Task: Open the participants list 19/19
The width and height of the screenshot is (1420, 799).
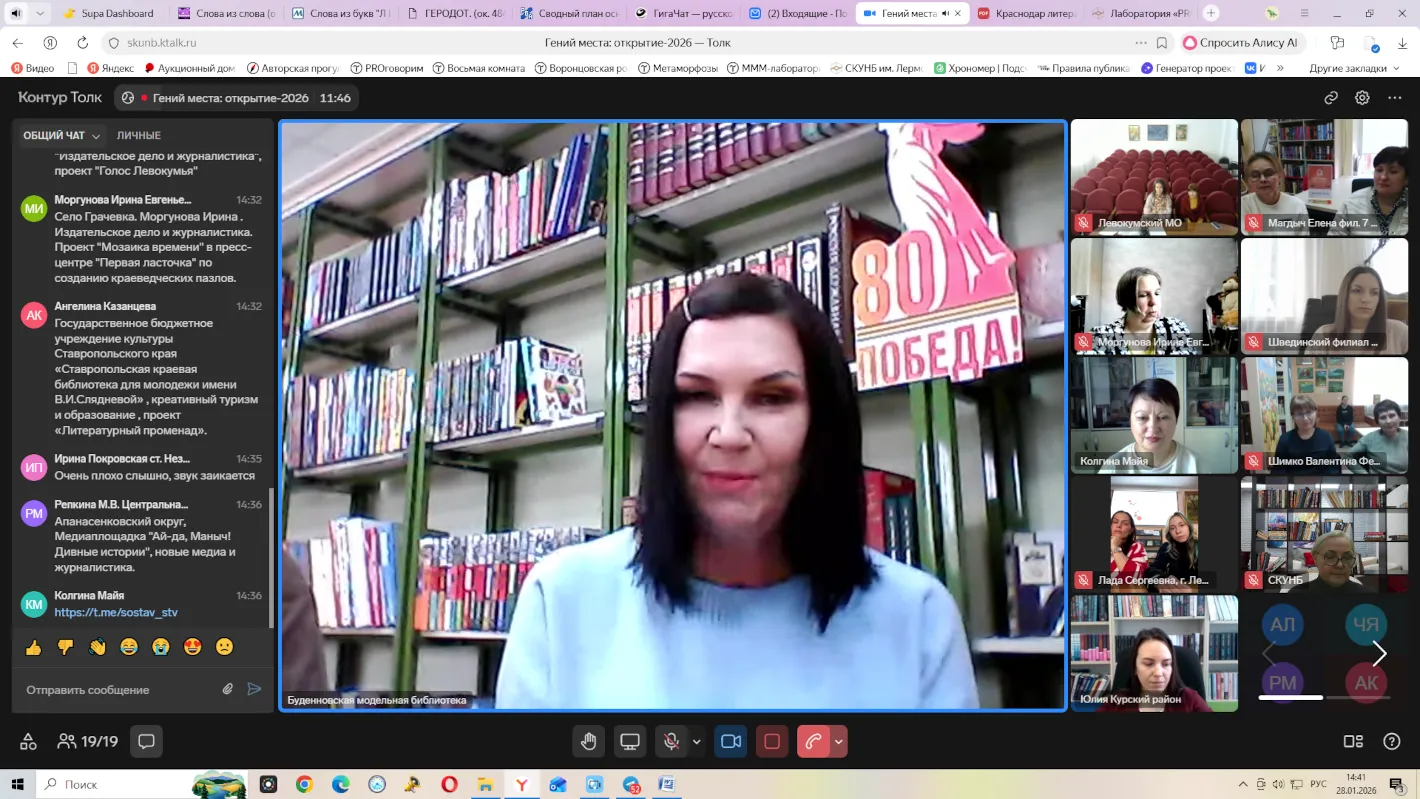Action: 88,741
